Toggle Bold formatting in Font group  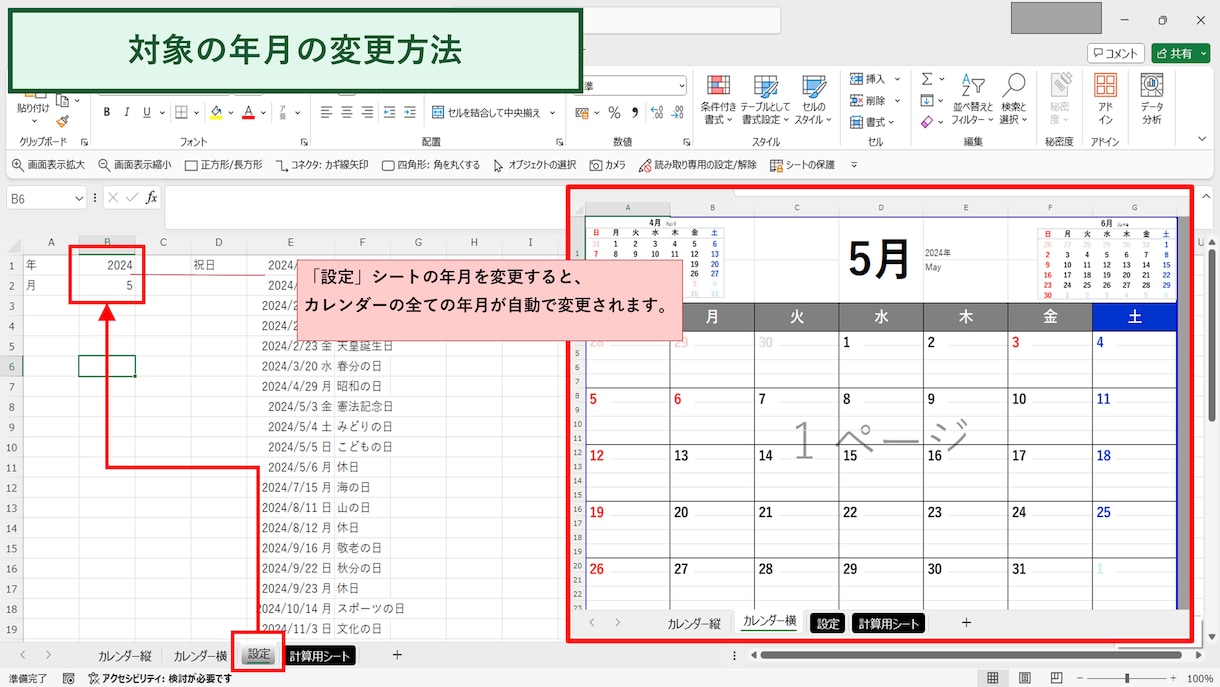(x=107, y=112)
